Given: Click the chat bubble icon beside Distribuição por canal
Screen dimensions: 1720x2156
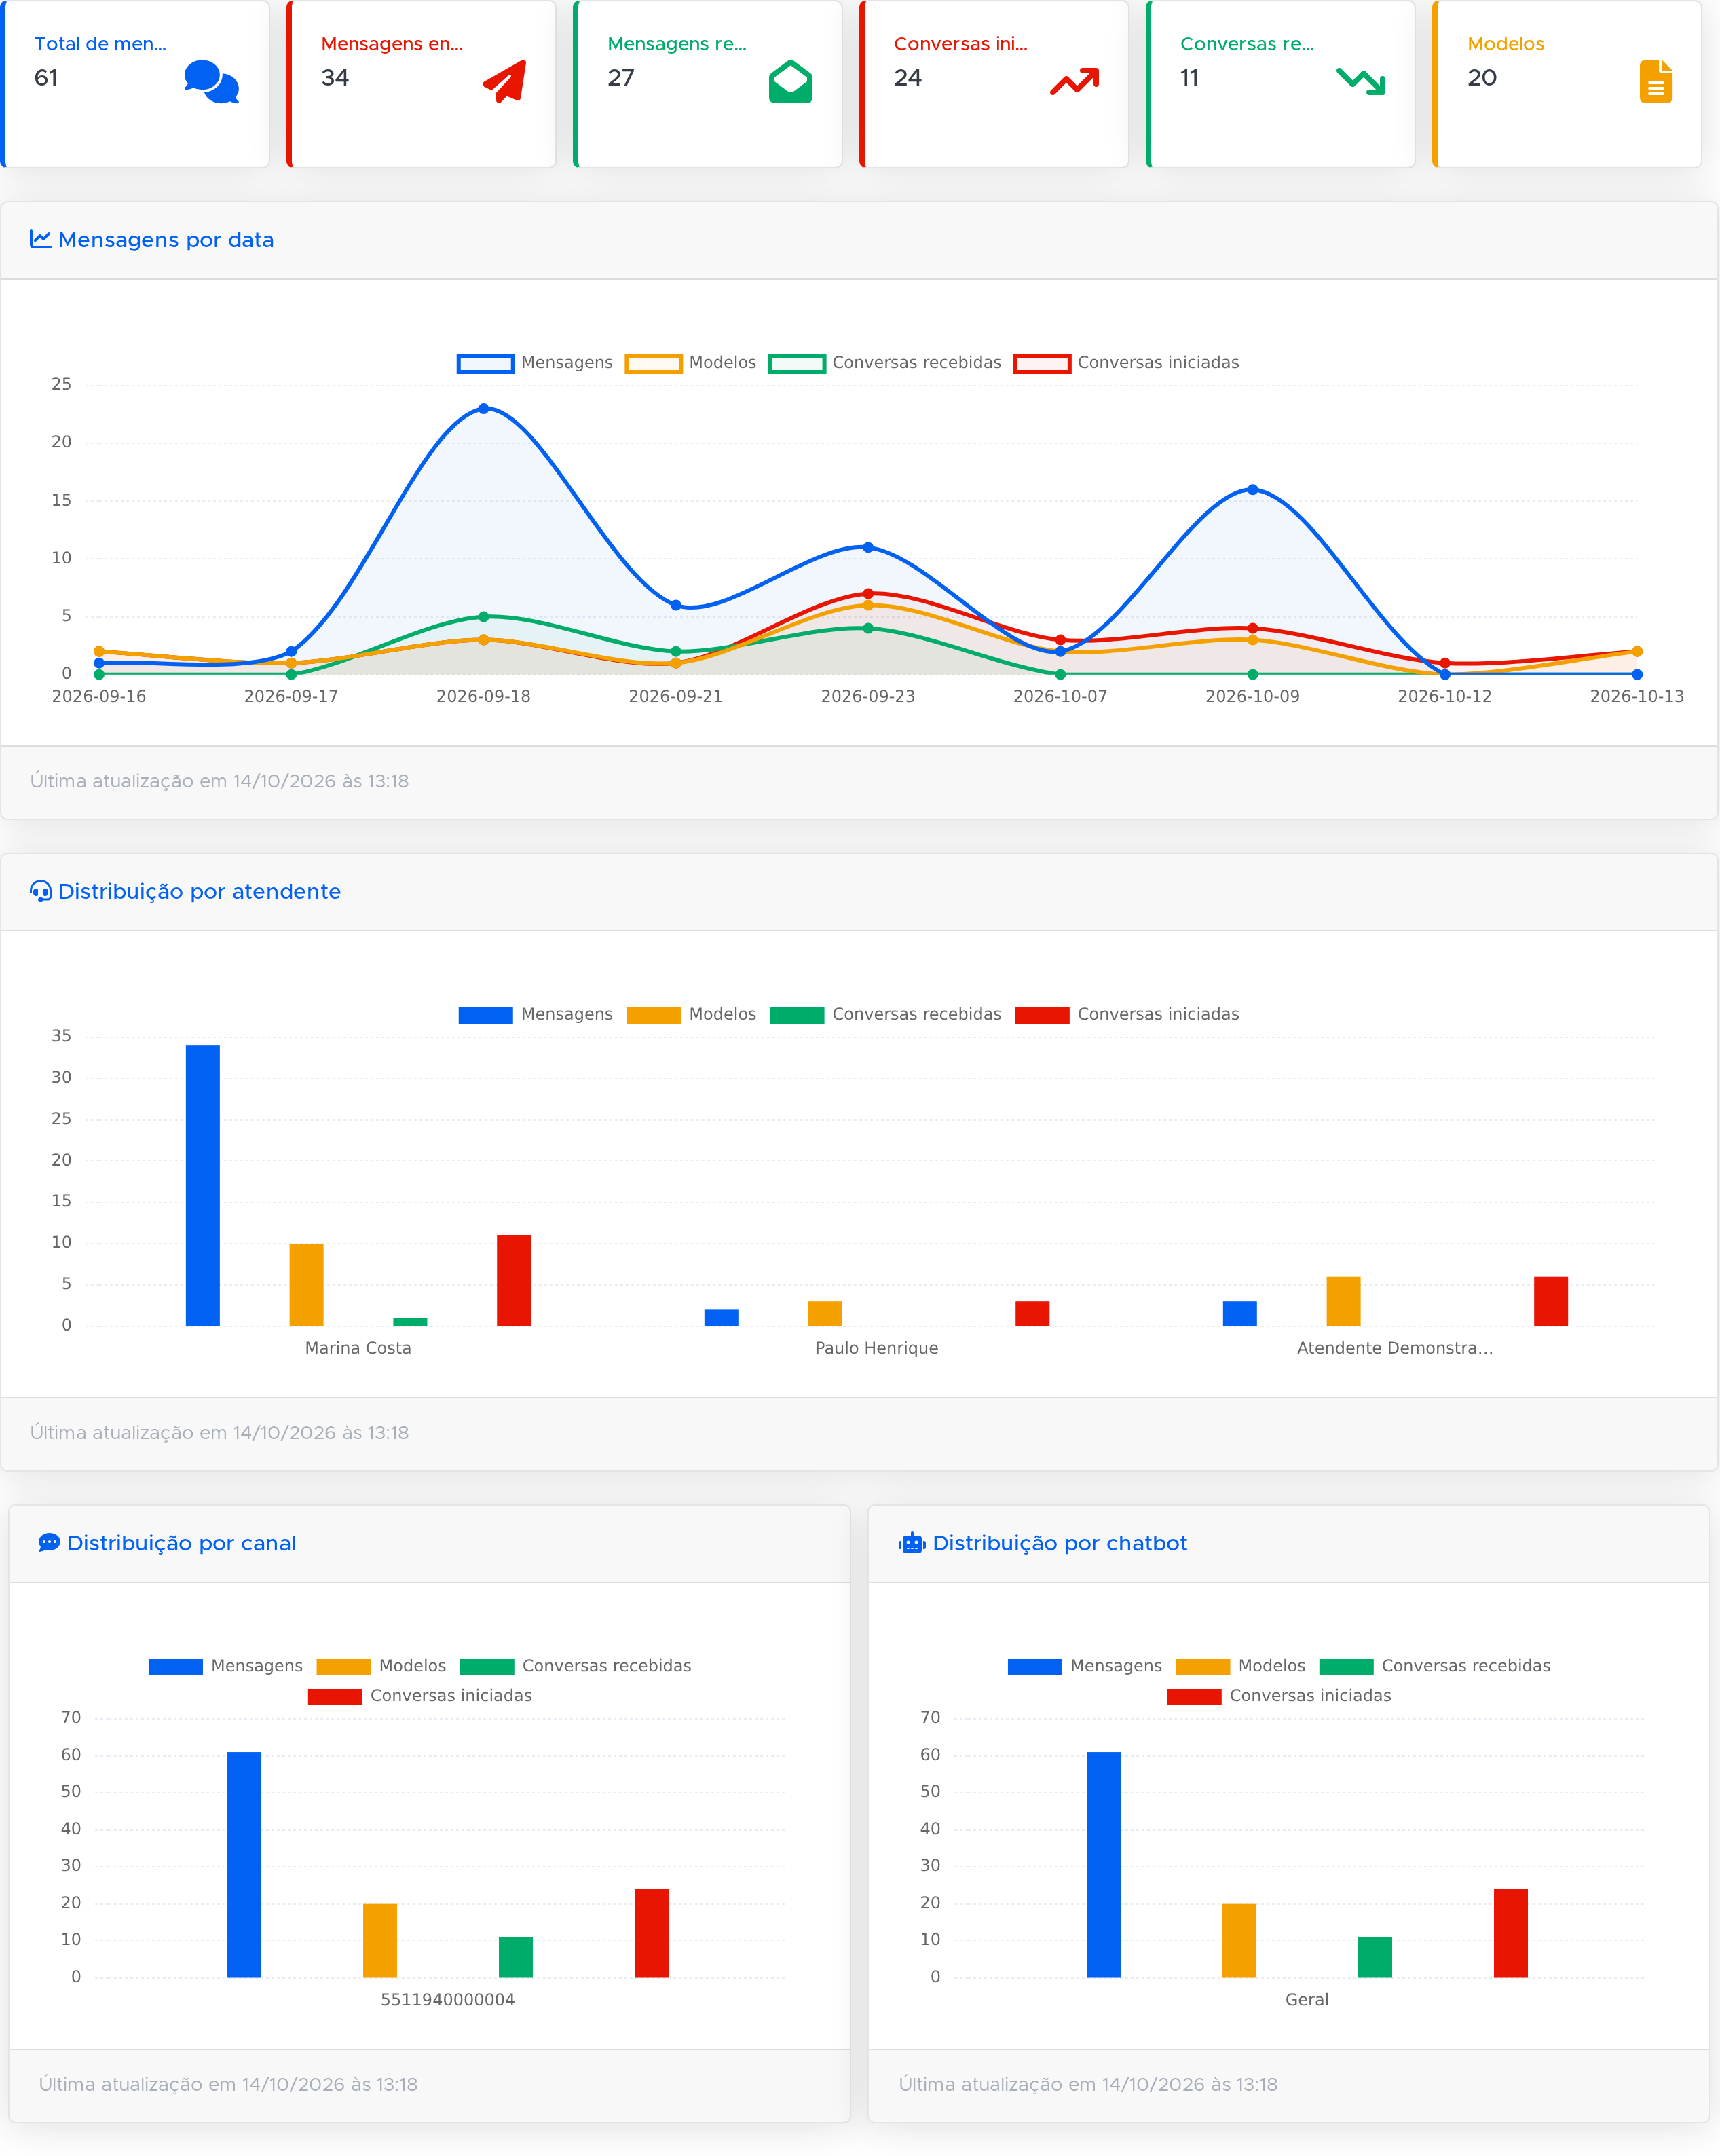Looking at the screenshot, I should pyautogui.click(x=49, y=1543).
